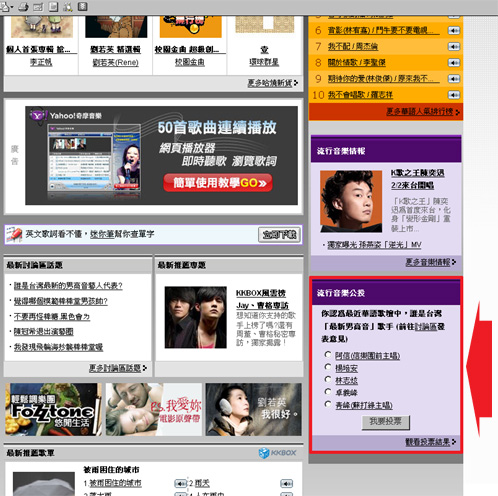This screenshot has height=496, width=498.
Task: Select the 青峰 (蘇打綠主唱) radio option
Action: pyautogui.click(x=328, y=404)
